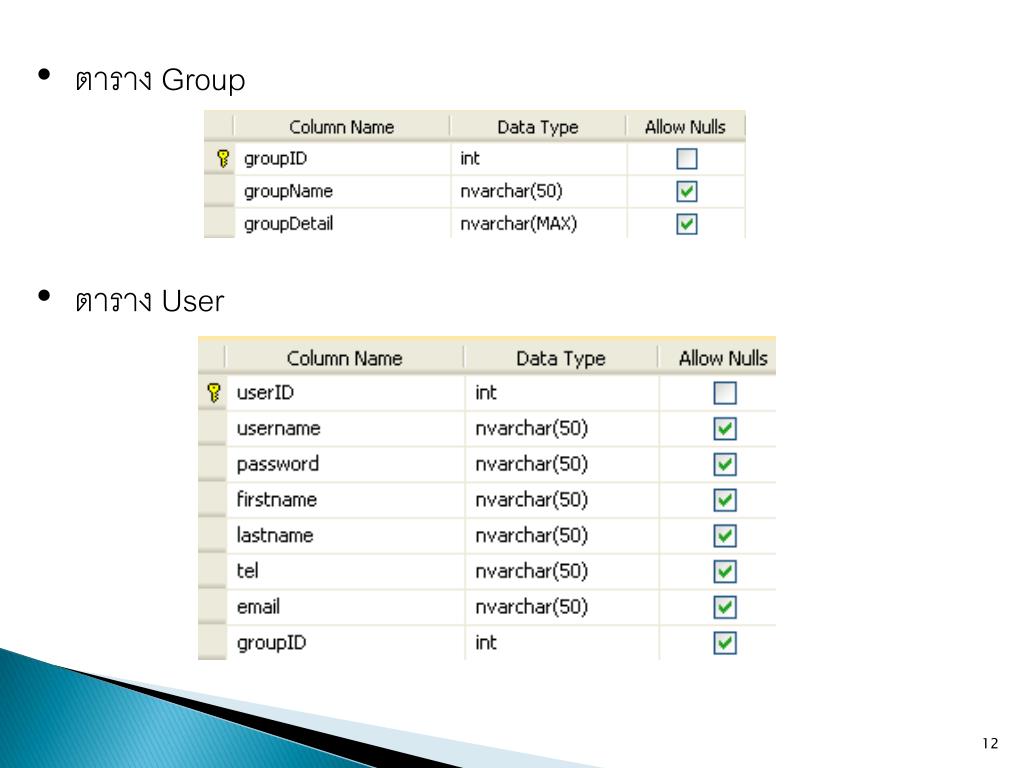Toggle Allow Nulls checkbox for email
The width and height of the screenshot is (1024, 768).
tap(725, 607)
